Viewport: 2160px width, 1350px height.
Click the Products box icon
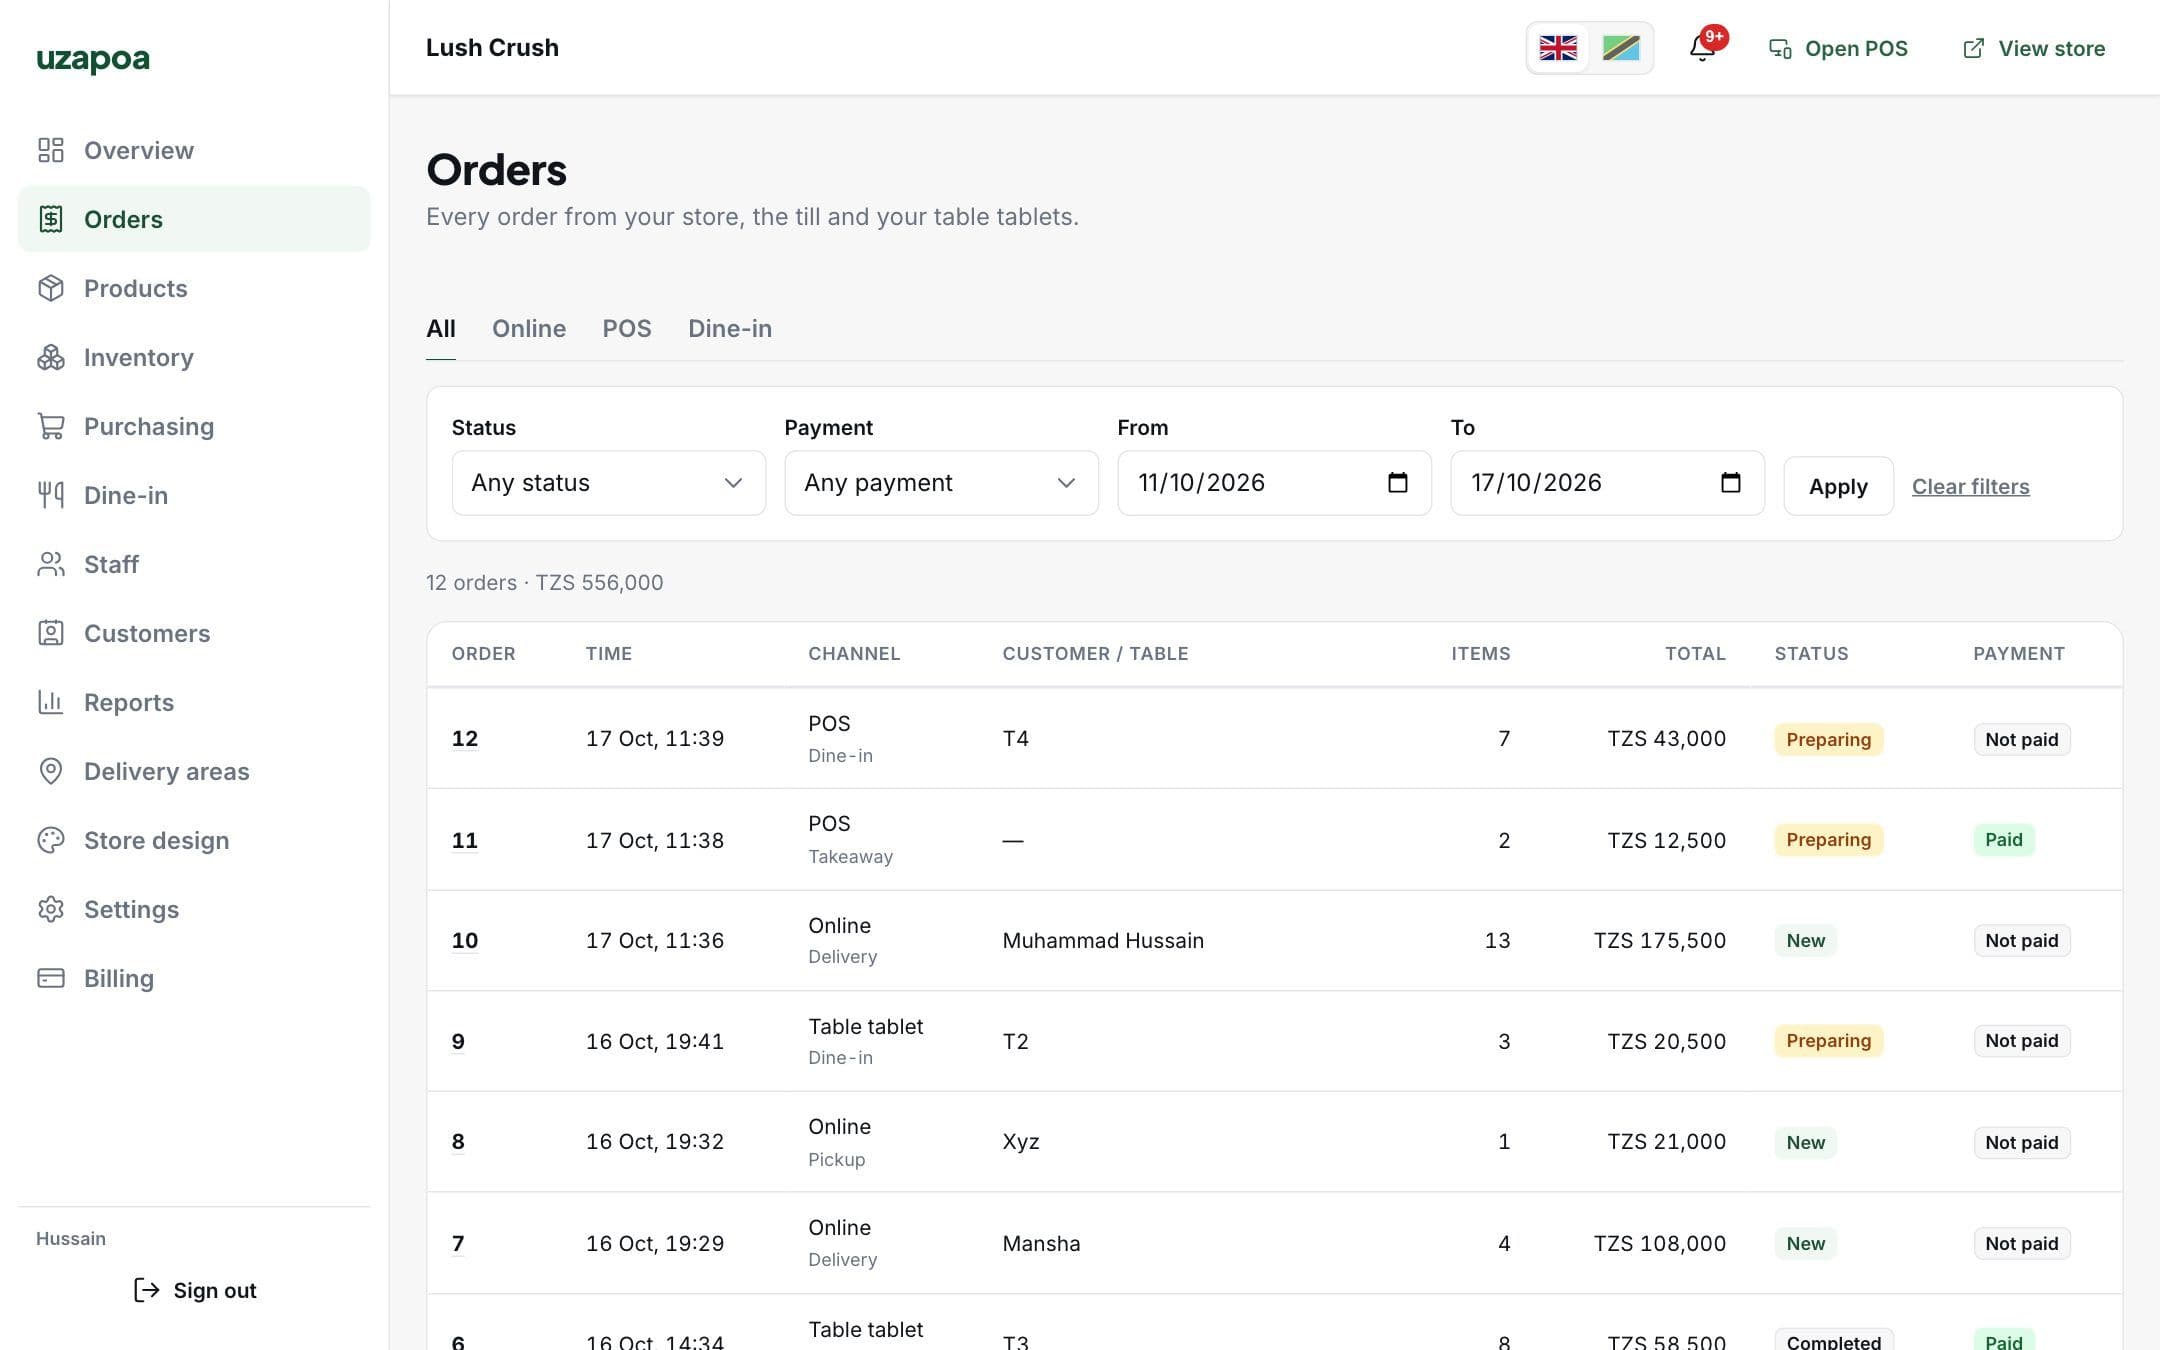click(x=51, y=288)
